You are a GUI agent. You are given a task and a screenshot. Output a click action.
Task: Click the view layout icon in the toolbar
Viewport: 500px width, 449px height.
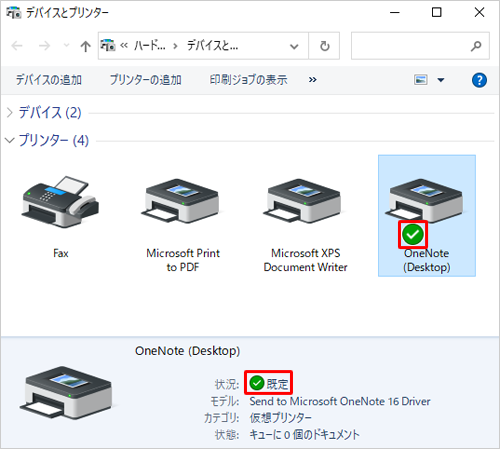[421, 80]
